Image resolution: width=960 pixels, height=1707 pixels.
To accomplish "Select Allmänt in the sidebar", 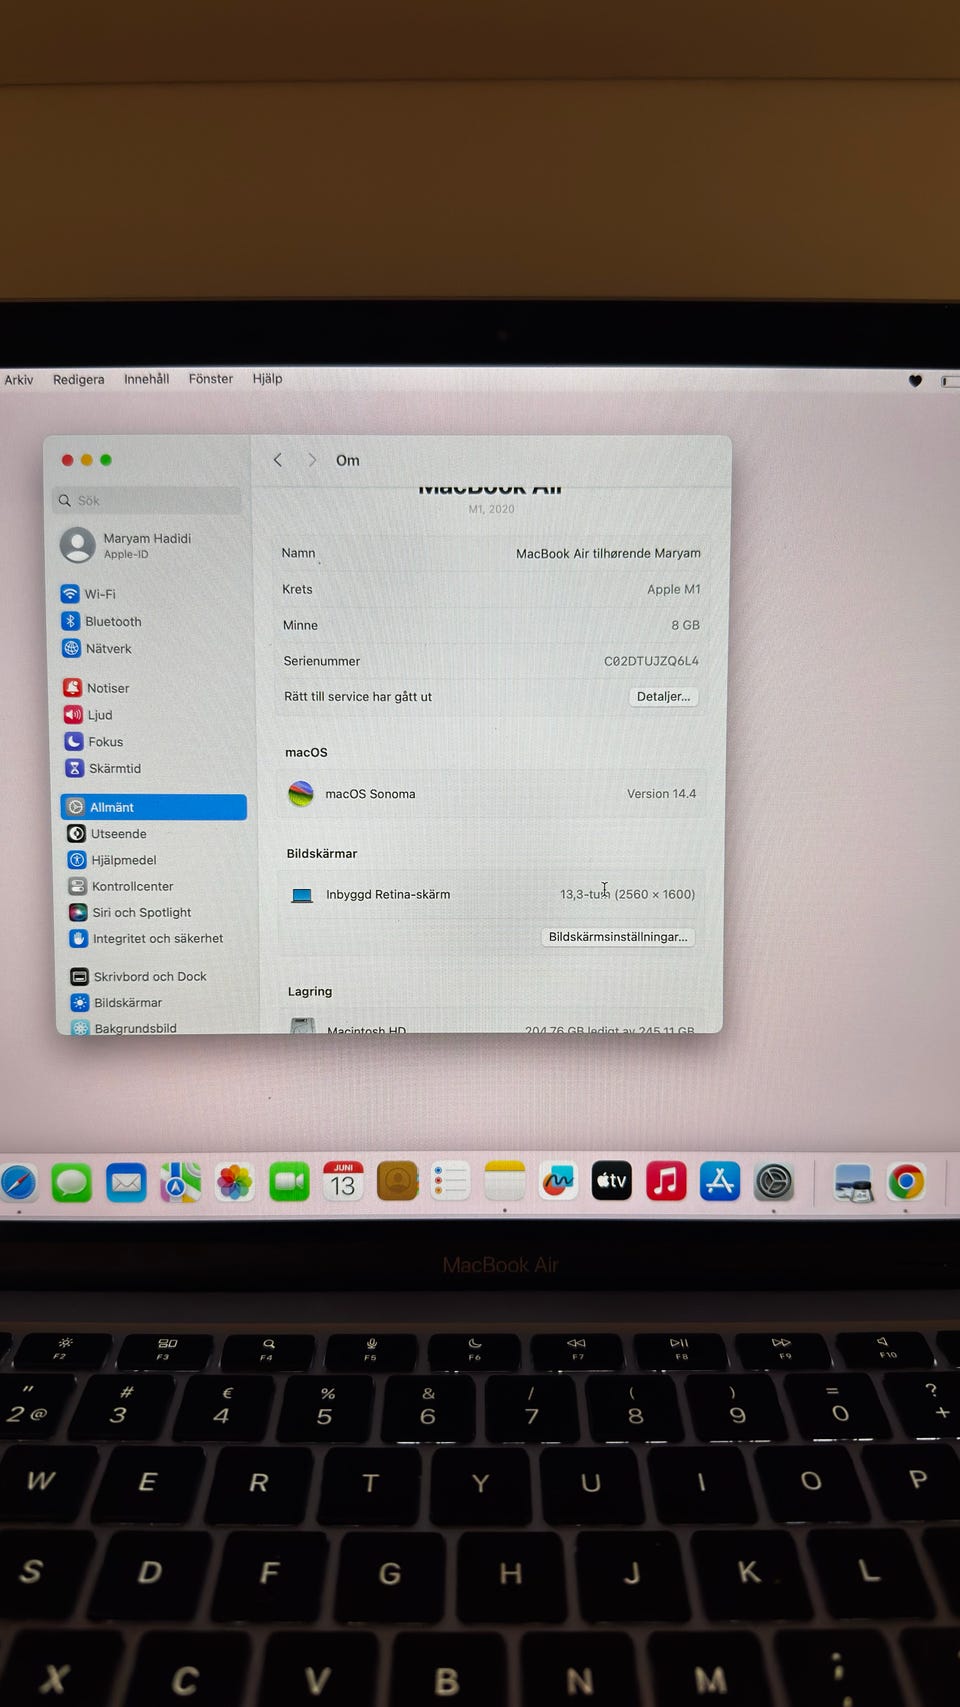I will 153,807.
